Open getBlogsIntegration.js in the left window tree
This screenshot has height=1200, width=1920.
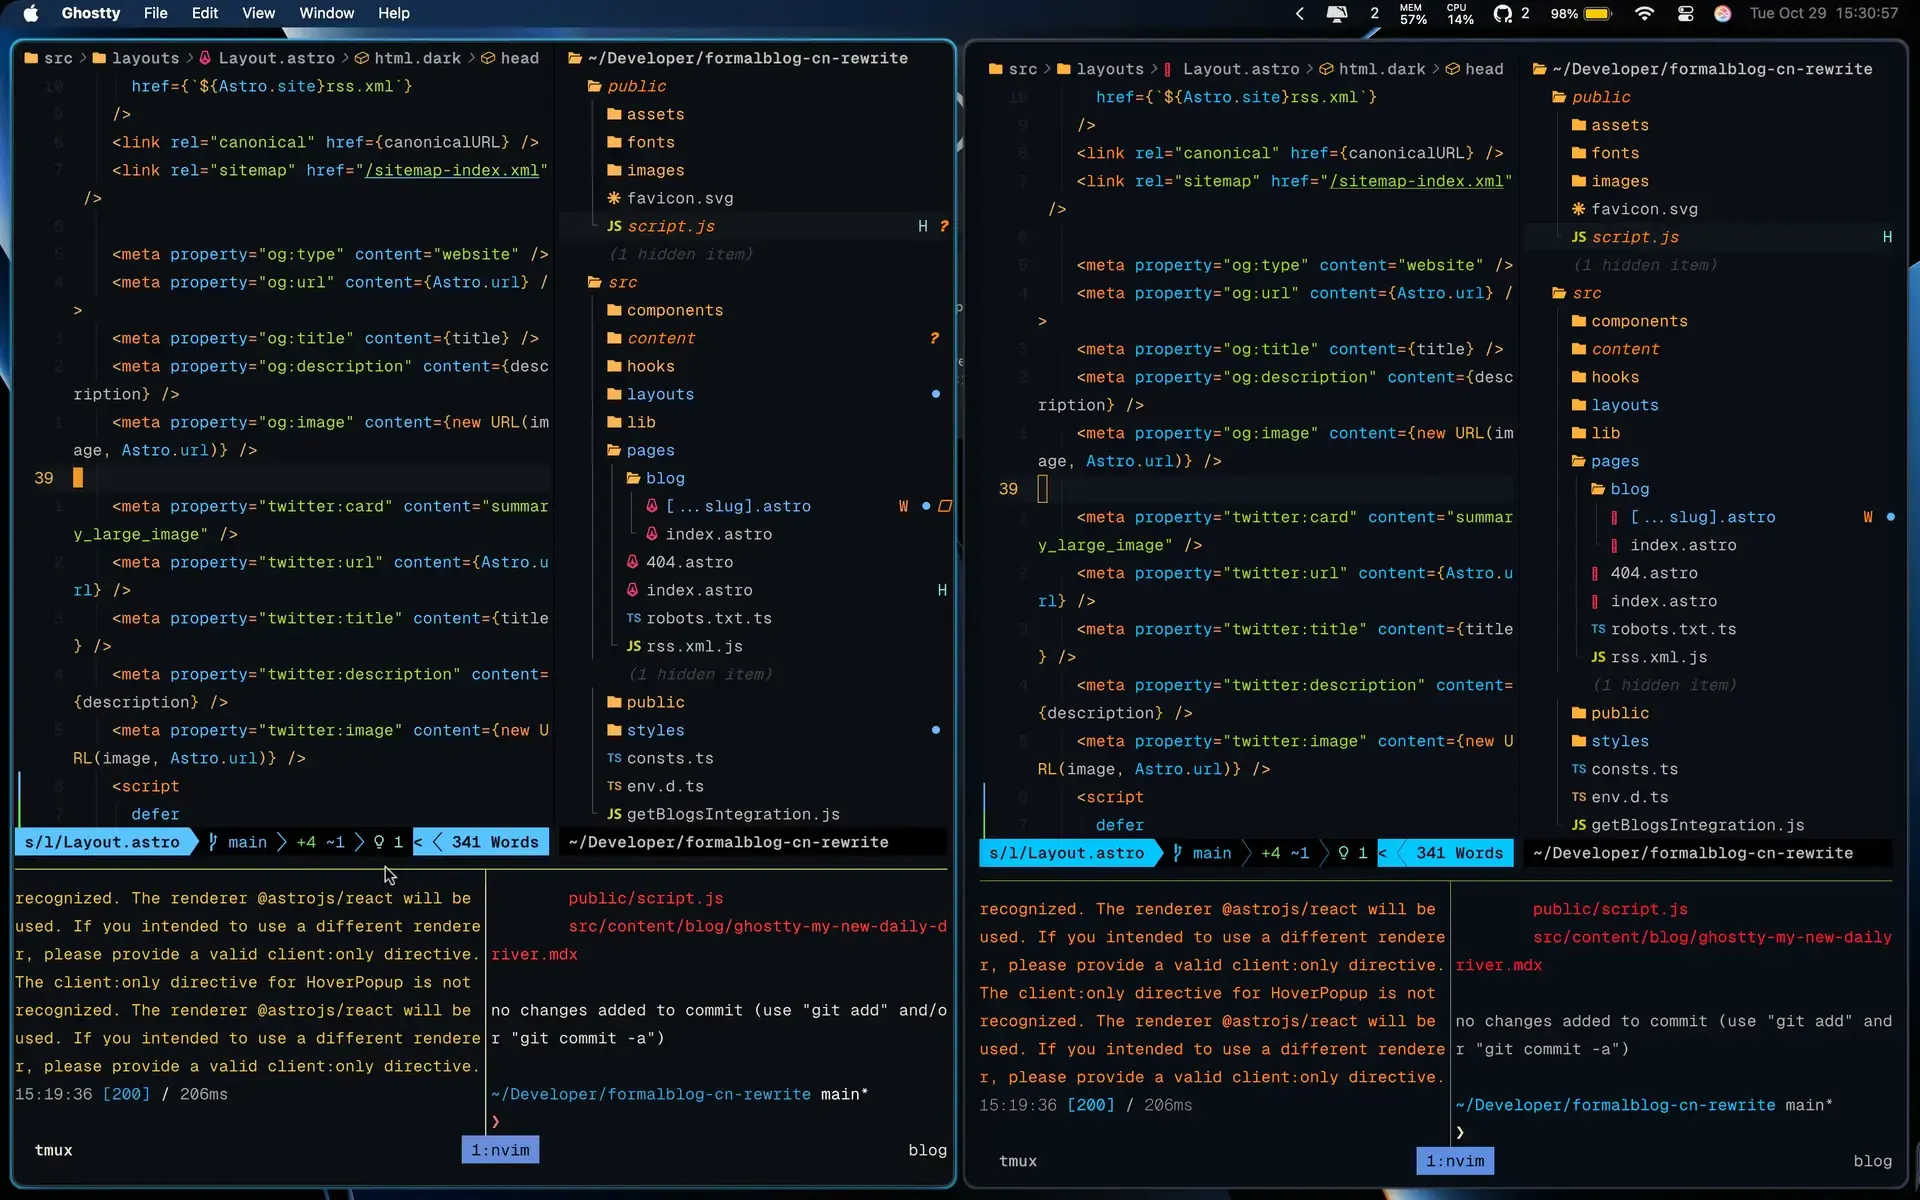[x=733, y=814]
